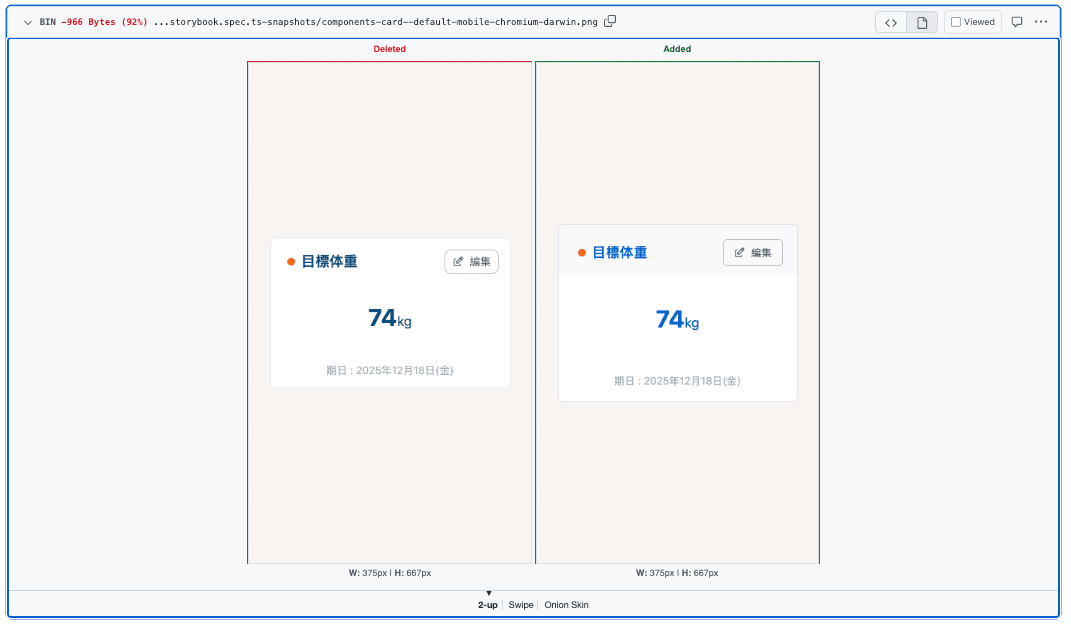
Task: Switch to rich diff view icon
Action: coord(921,23)
